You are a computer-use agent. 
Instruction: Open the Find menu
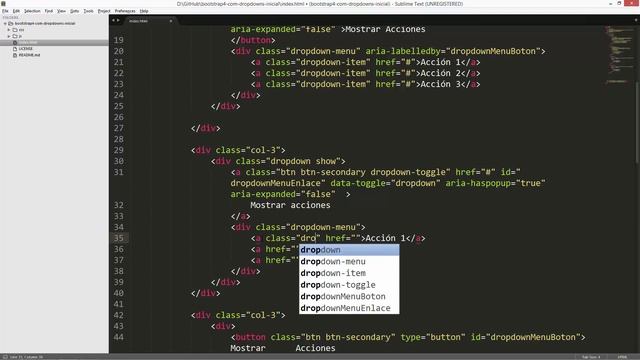click(x=49, y=11)
